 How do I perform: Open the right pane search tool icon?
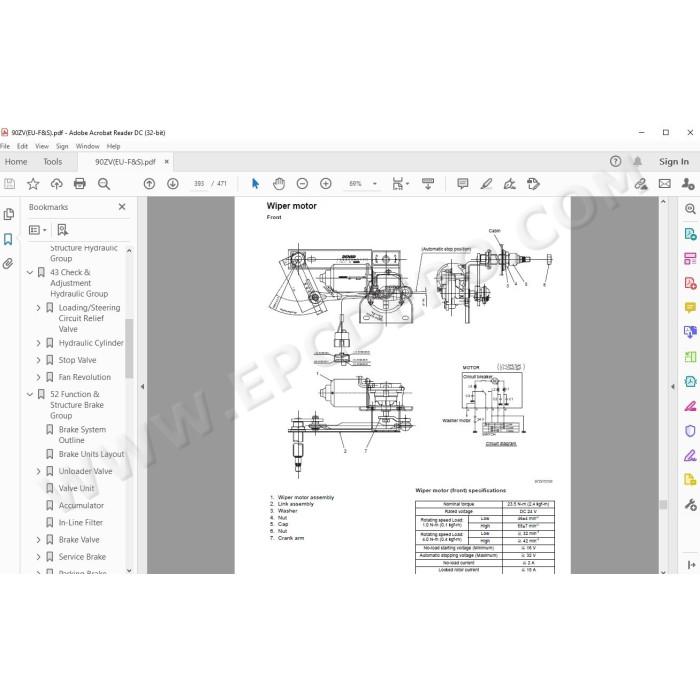[x=690, y=208]
